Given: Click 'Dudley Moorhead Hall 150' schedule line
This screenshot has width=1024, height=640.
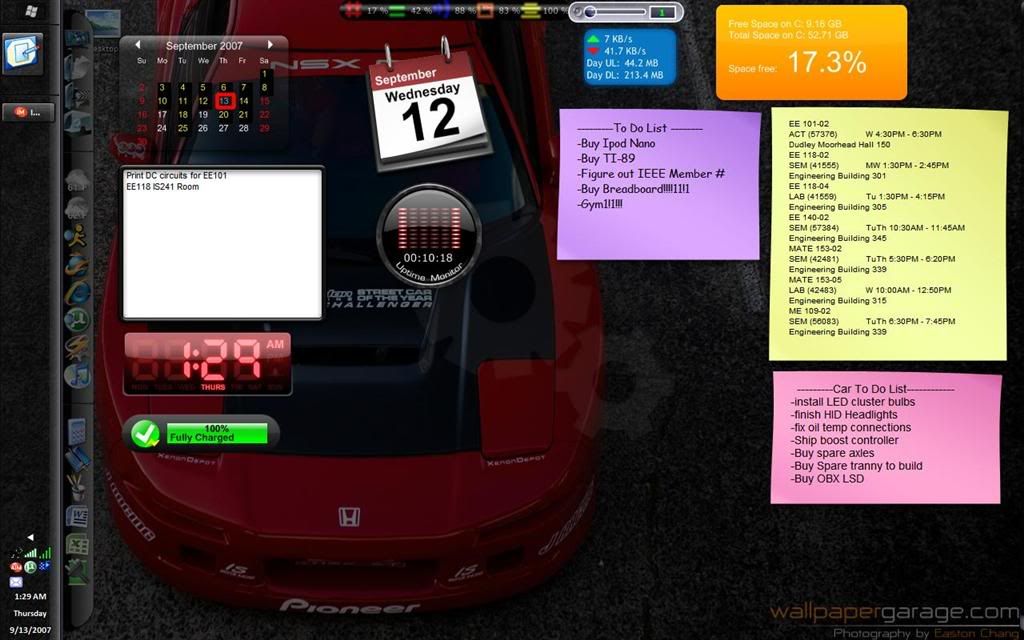Looking at the screenshot, I should (x=839, y=144).
